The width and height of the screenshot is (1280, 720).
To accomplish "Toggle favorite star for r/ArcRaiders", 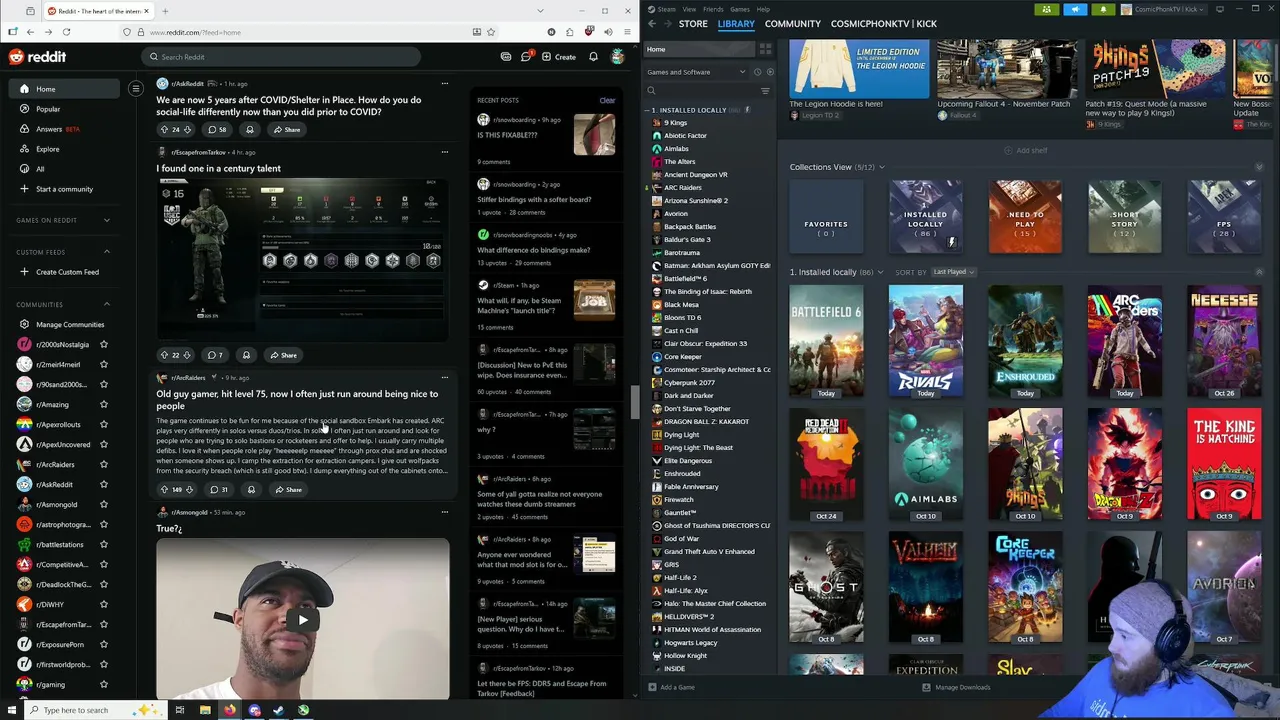I will (103, 464).
